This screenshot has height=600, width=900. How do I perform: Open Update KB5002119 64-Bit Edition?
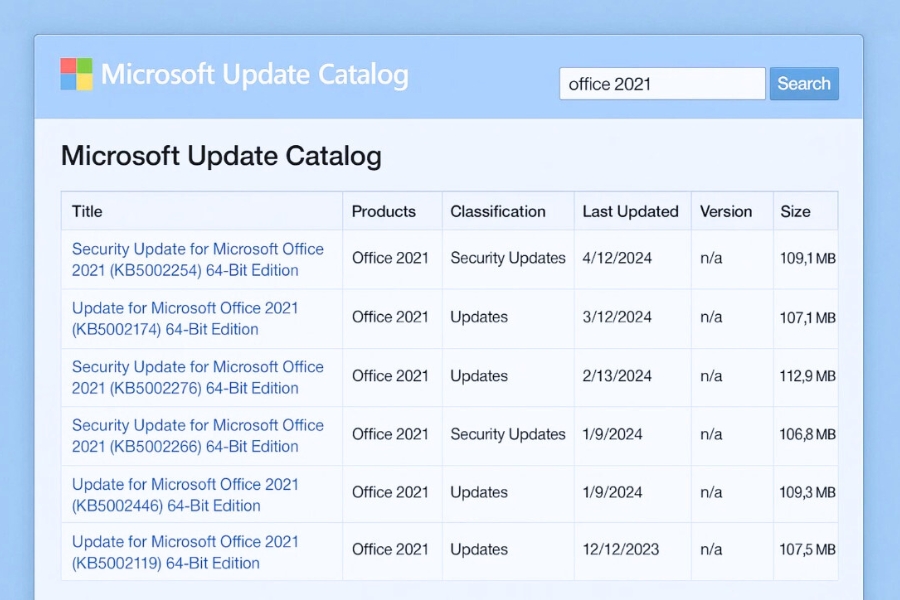185,552
